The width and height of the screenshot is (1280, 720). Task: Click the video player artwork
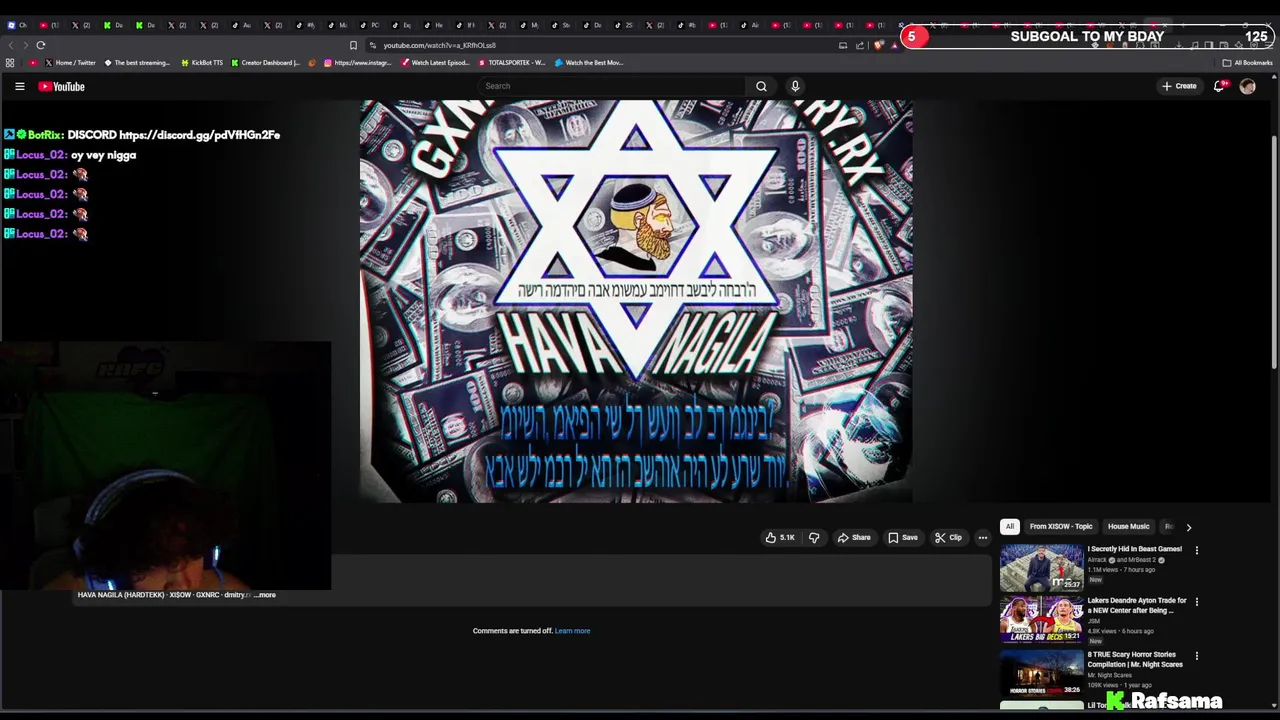pyautogui.click(x=636, y=301)
